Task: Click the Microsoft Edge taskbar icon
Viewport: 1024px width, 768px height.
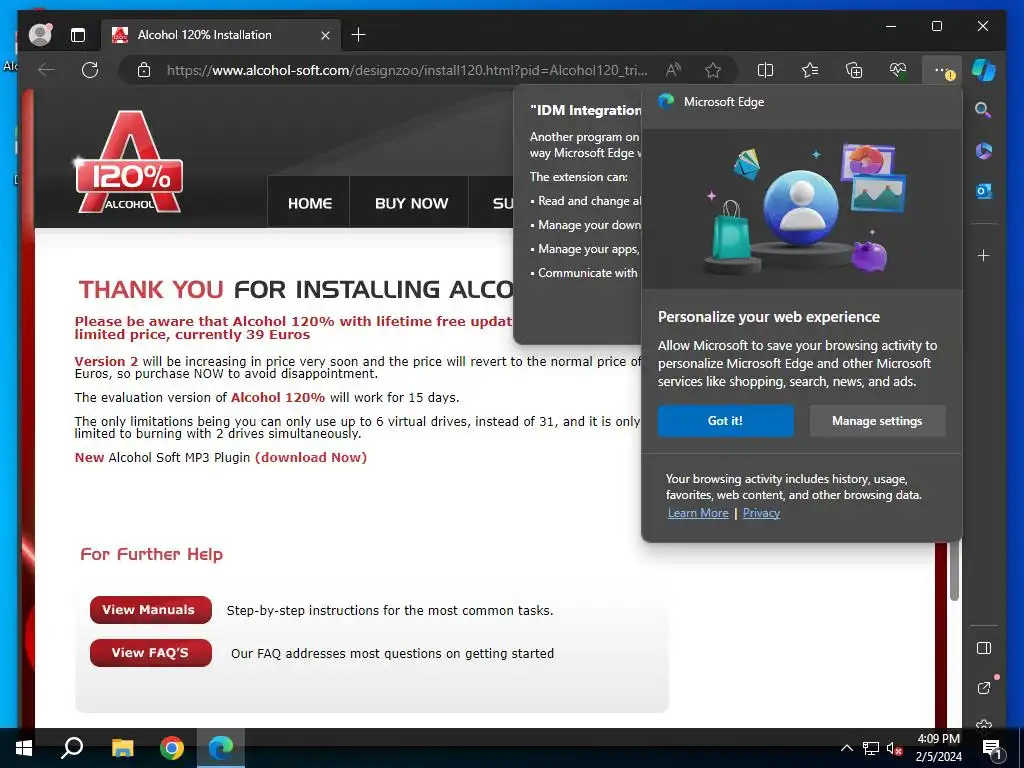Action: click(x=221, y=748)
